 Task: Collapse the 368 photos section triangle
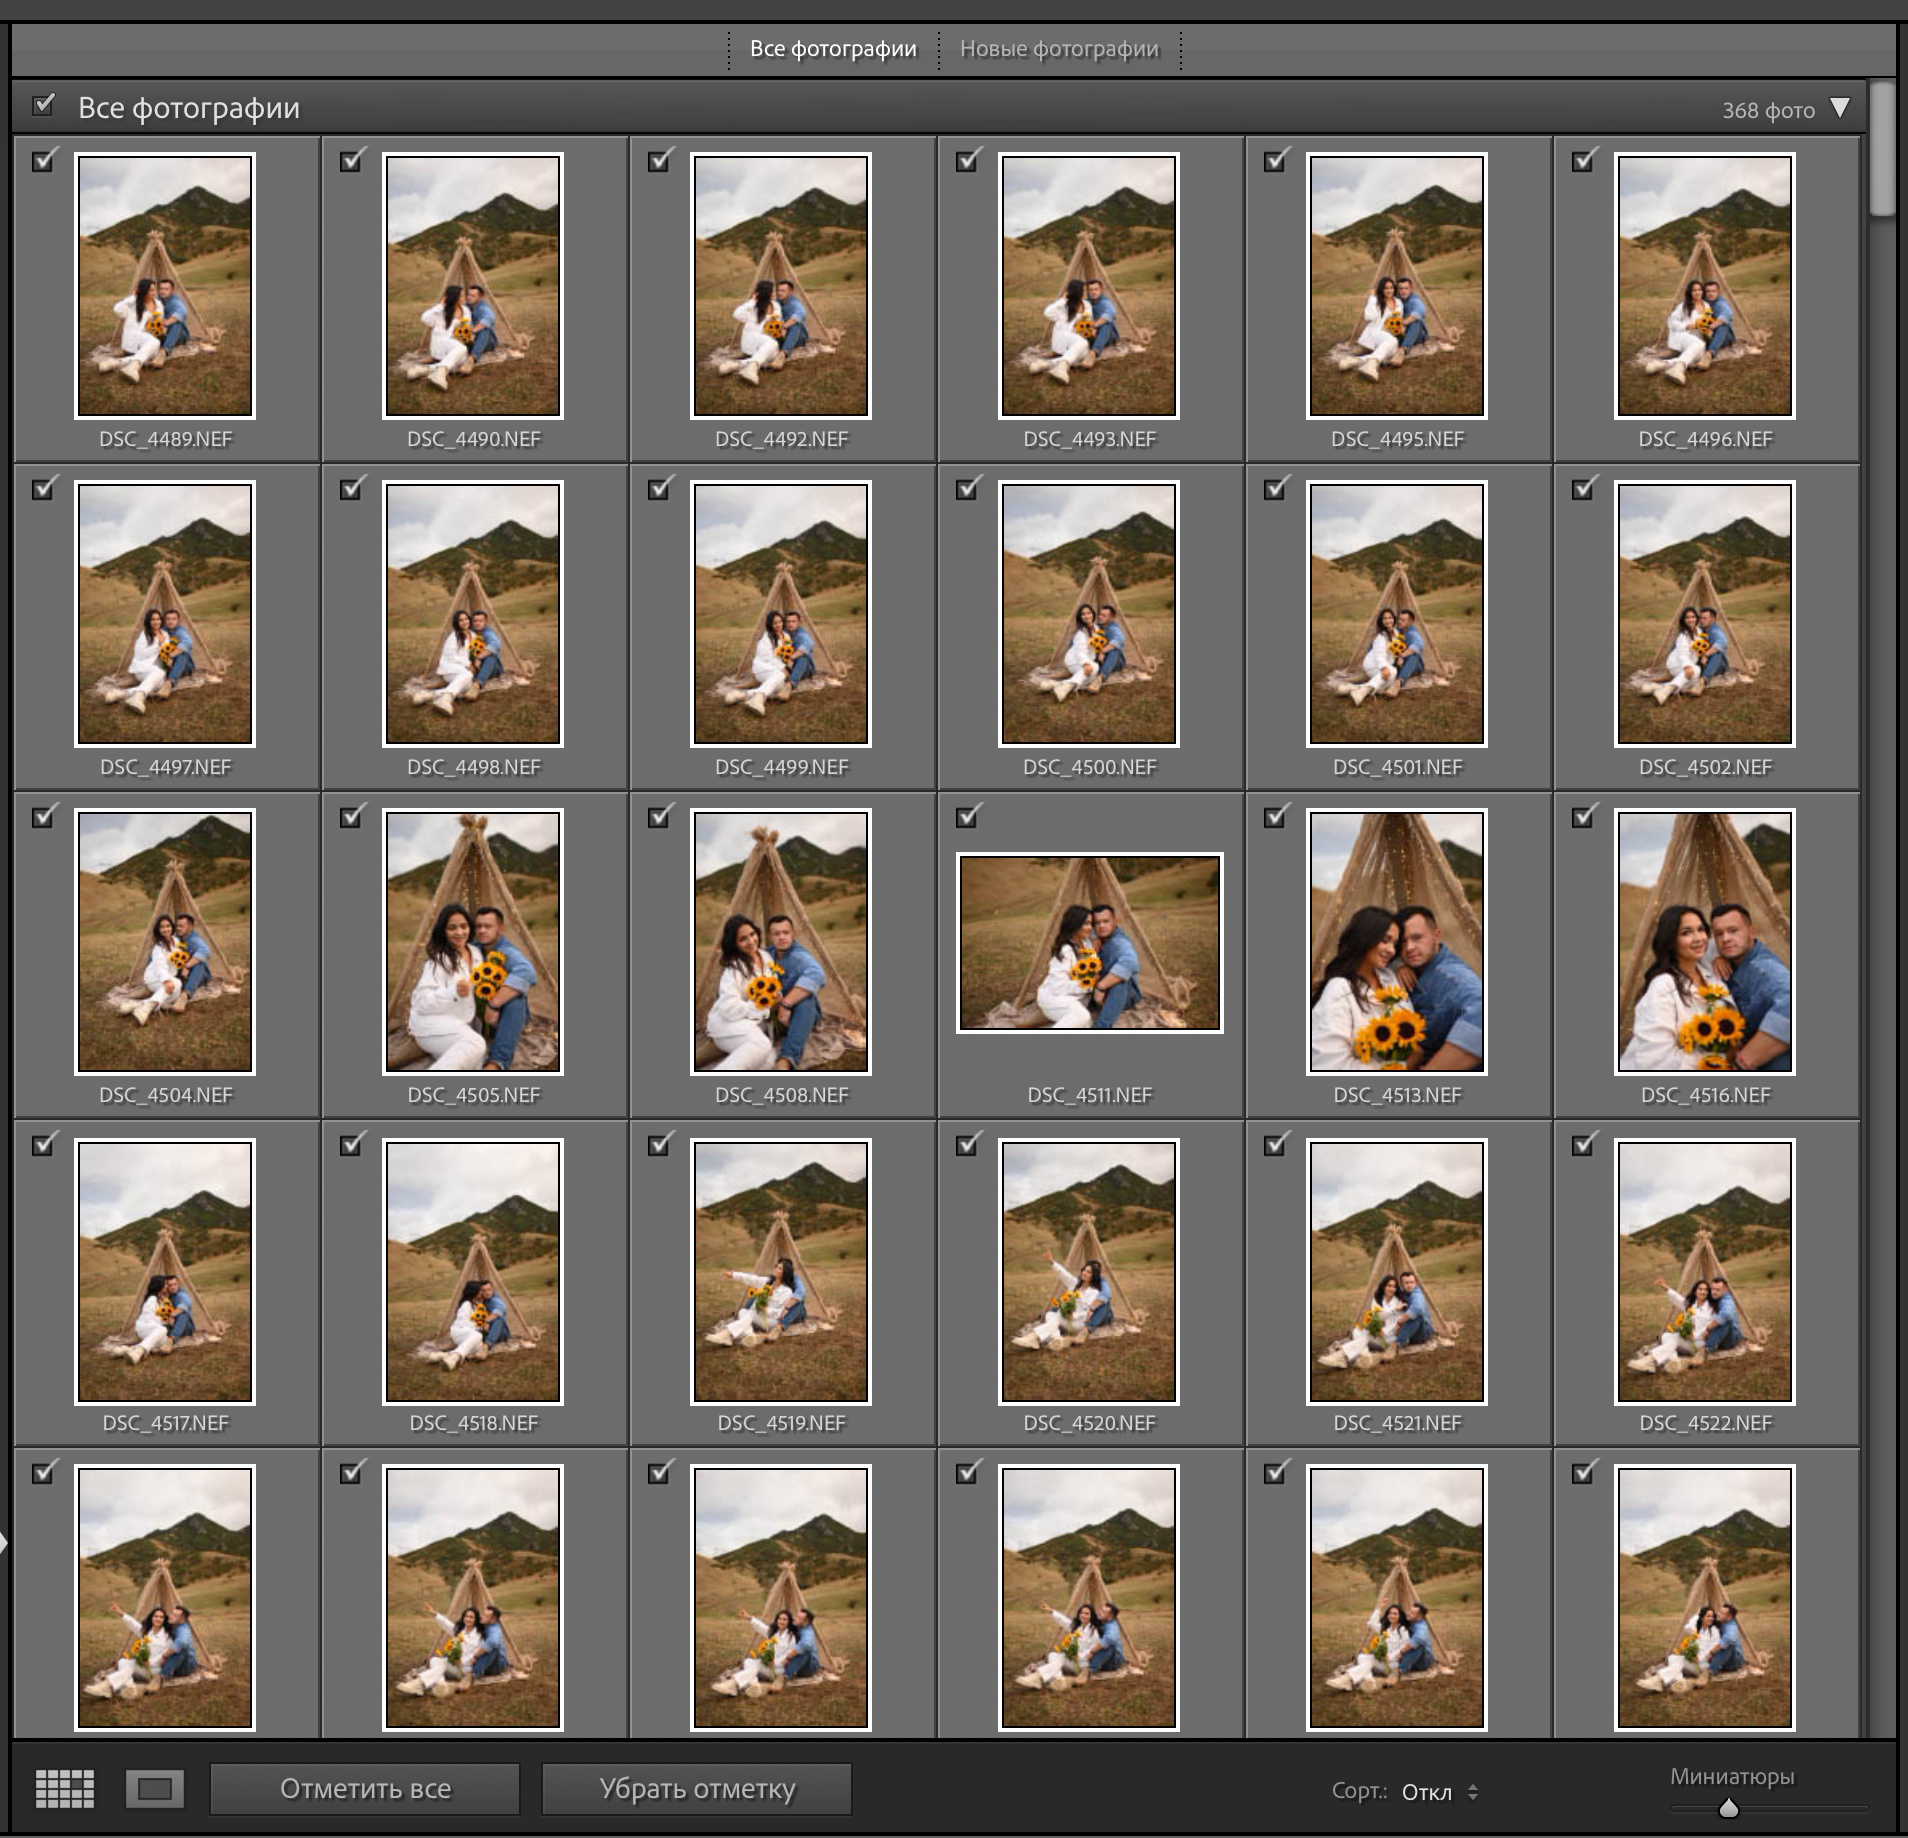[x=1840, y=108]
